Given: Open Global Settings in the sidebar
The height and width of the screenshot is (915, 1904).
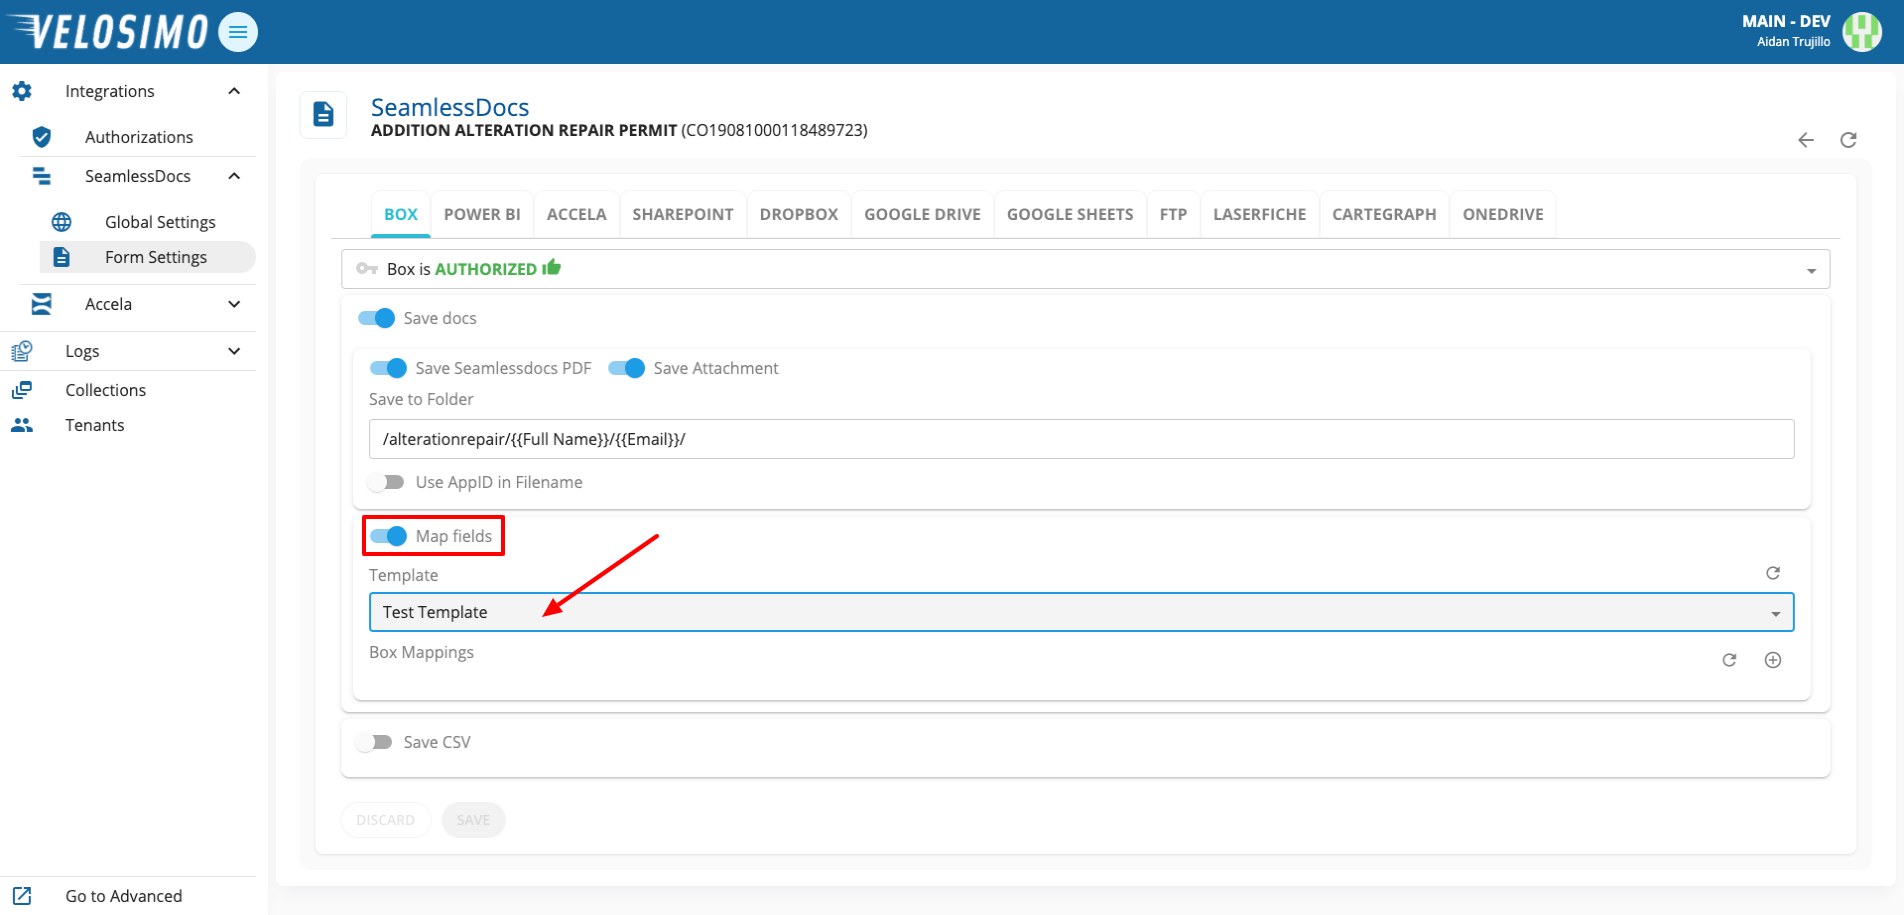Looking at the screenshot, I should coord(160,222).
